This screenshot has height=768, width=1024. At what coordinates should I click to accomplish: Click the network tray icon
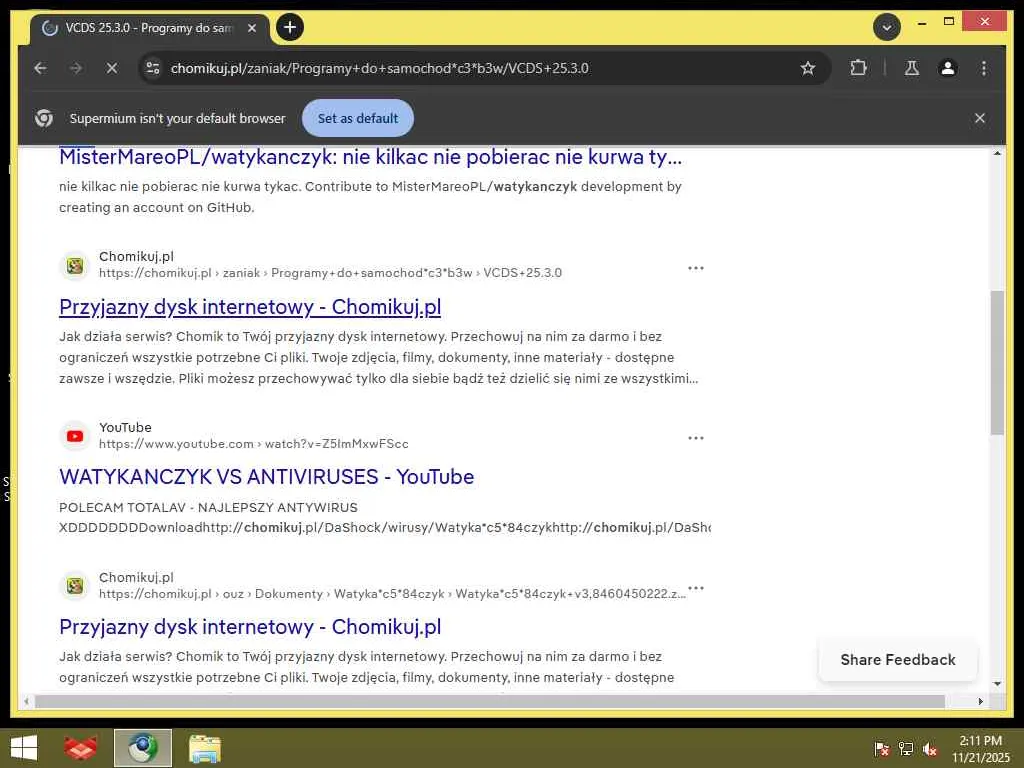click(x=906, y=748)
